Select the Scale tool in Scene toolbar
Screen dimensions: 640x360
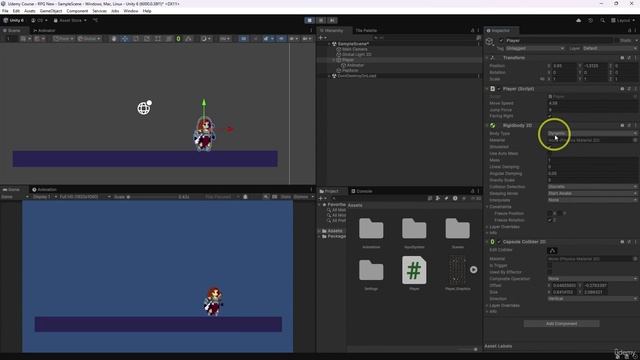[x=147, y=39]
